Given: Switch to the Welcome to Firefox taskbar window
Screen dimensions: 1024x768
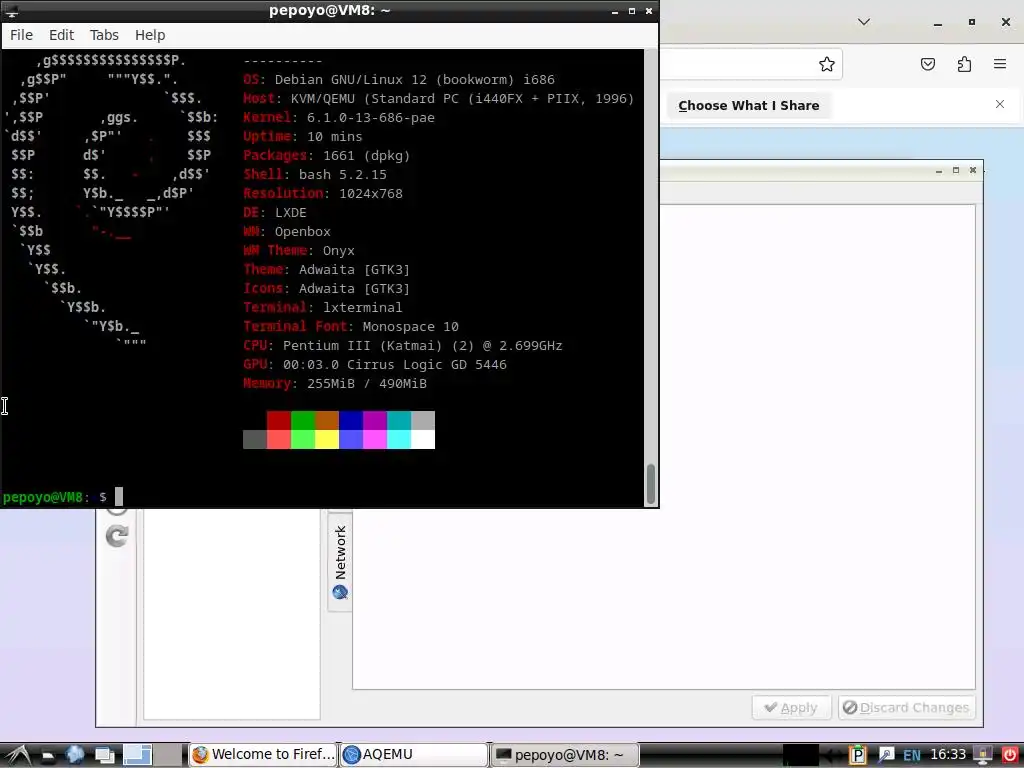Looking at the screenshot, I should click(x=263, y=755).
